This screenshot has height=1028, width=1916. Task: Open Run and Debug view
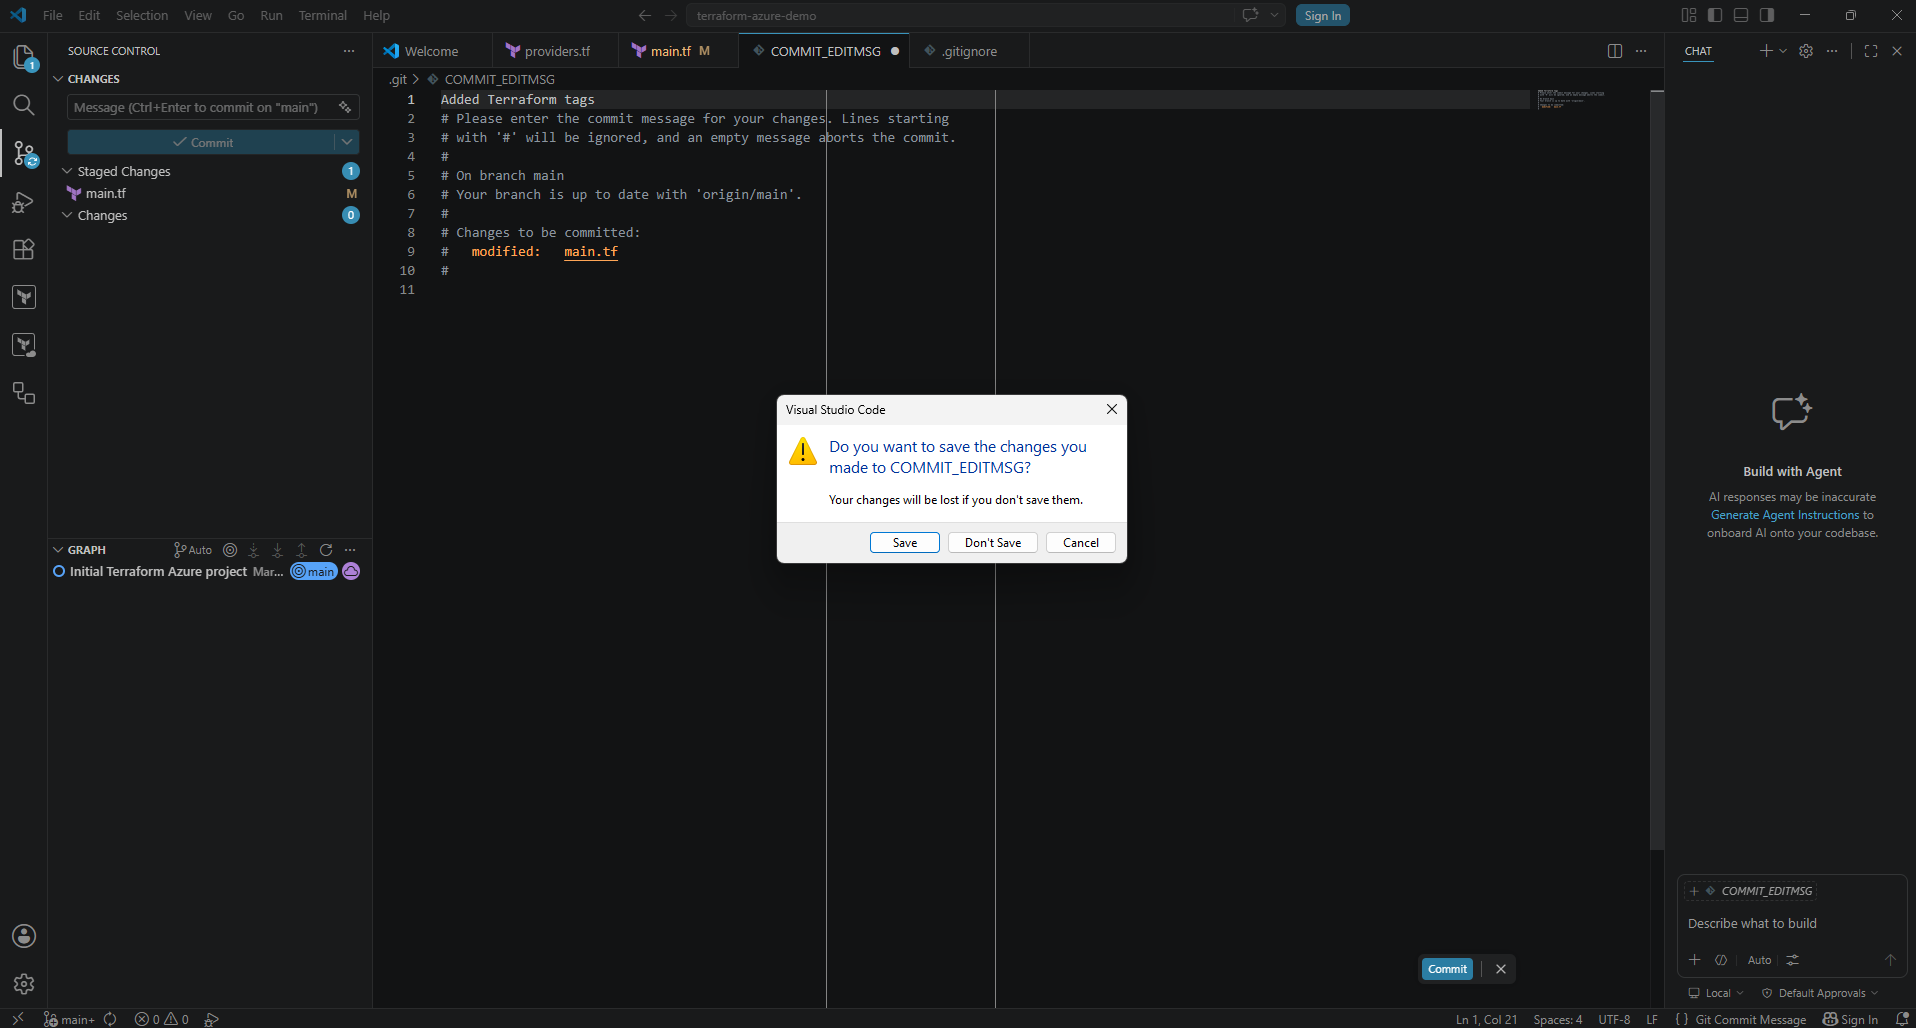(x=24, y=202)
